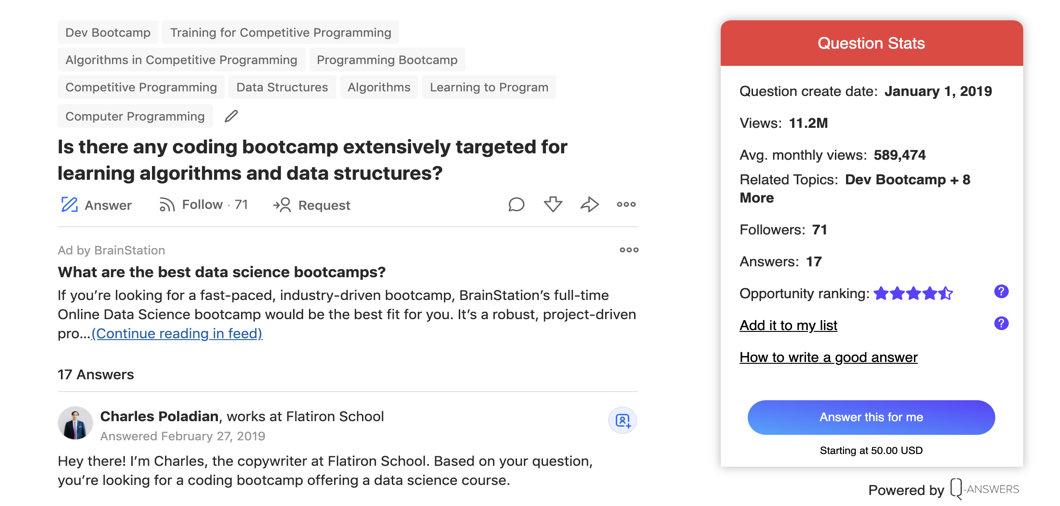The width and height of the screenshot is (1060, 506).
Task: Open How to write a good answer
Action: coord(828,357)
